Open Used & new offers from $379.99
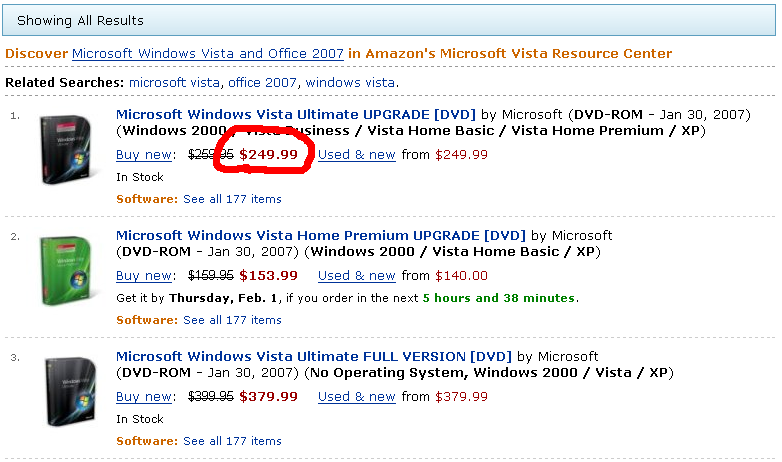This screenshot has width=782, height=462. pyautogui.click(x=357, y=397)
